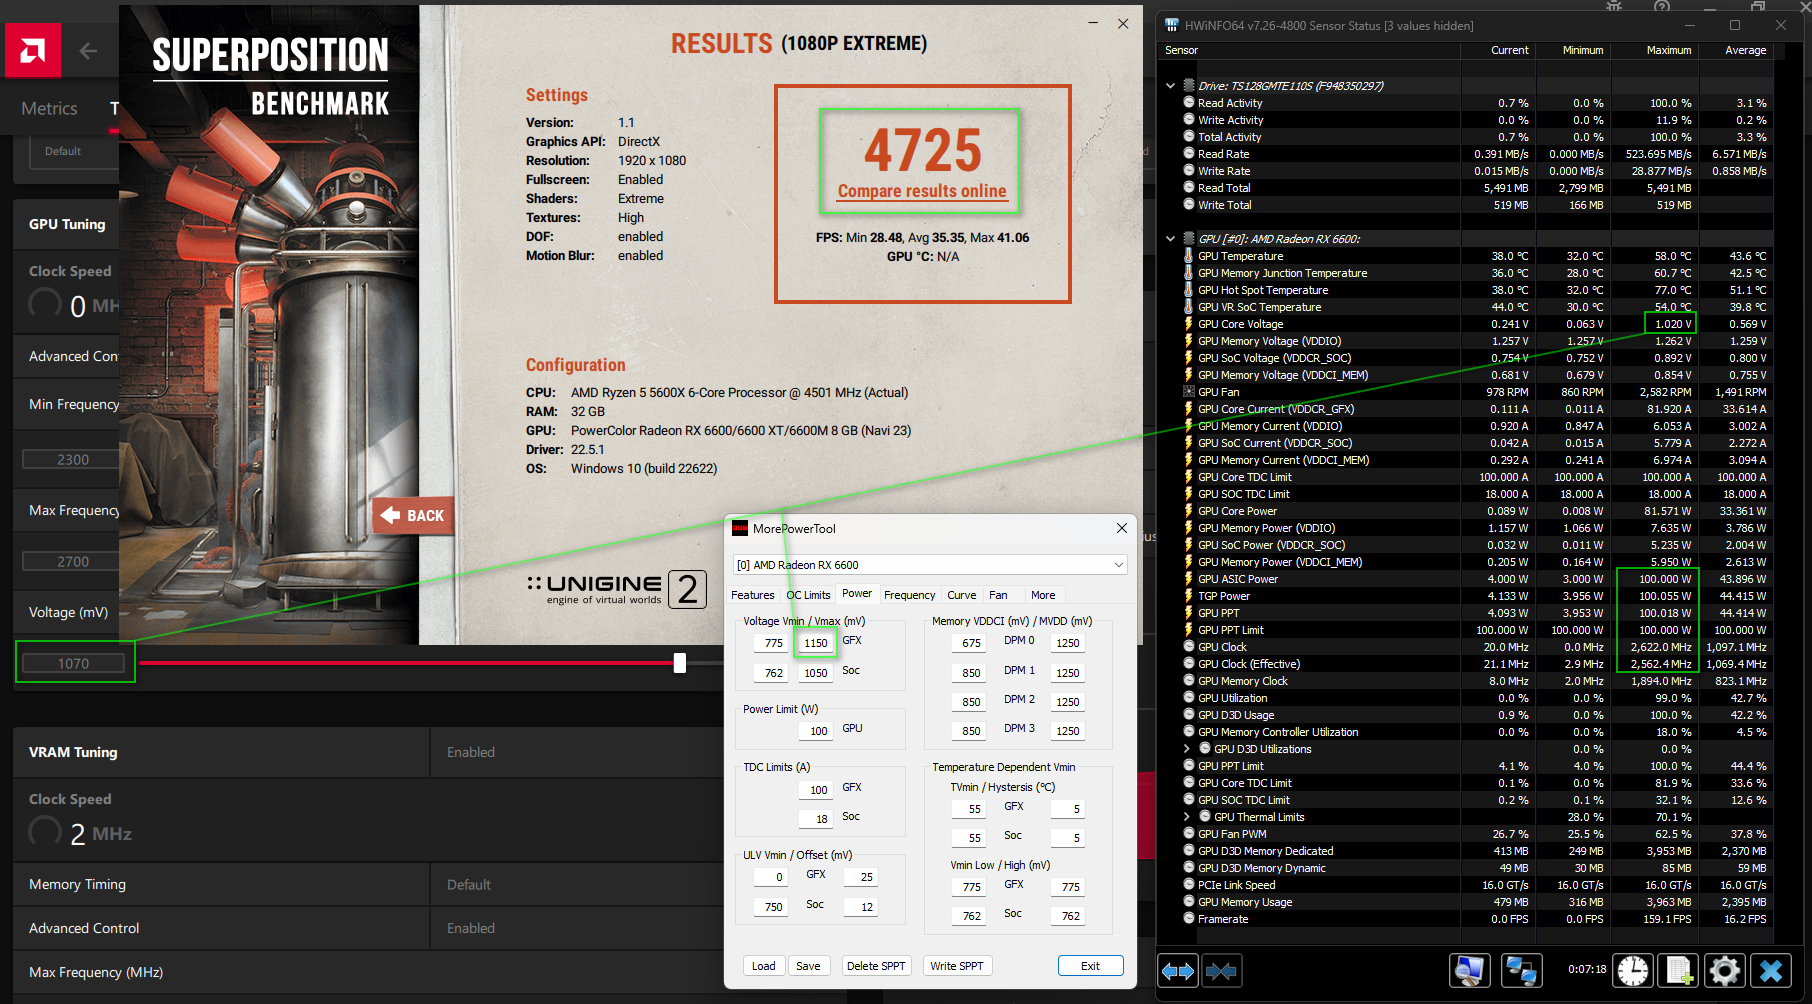Select the GPU ASIC Power row
The width and height of the screenshot is (1812, 1004).
tap(1476, 579)
